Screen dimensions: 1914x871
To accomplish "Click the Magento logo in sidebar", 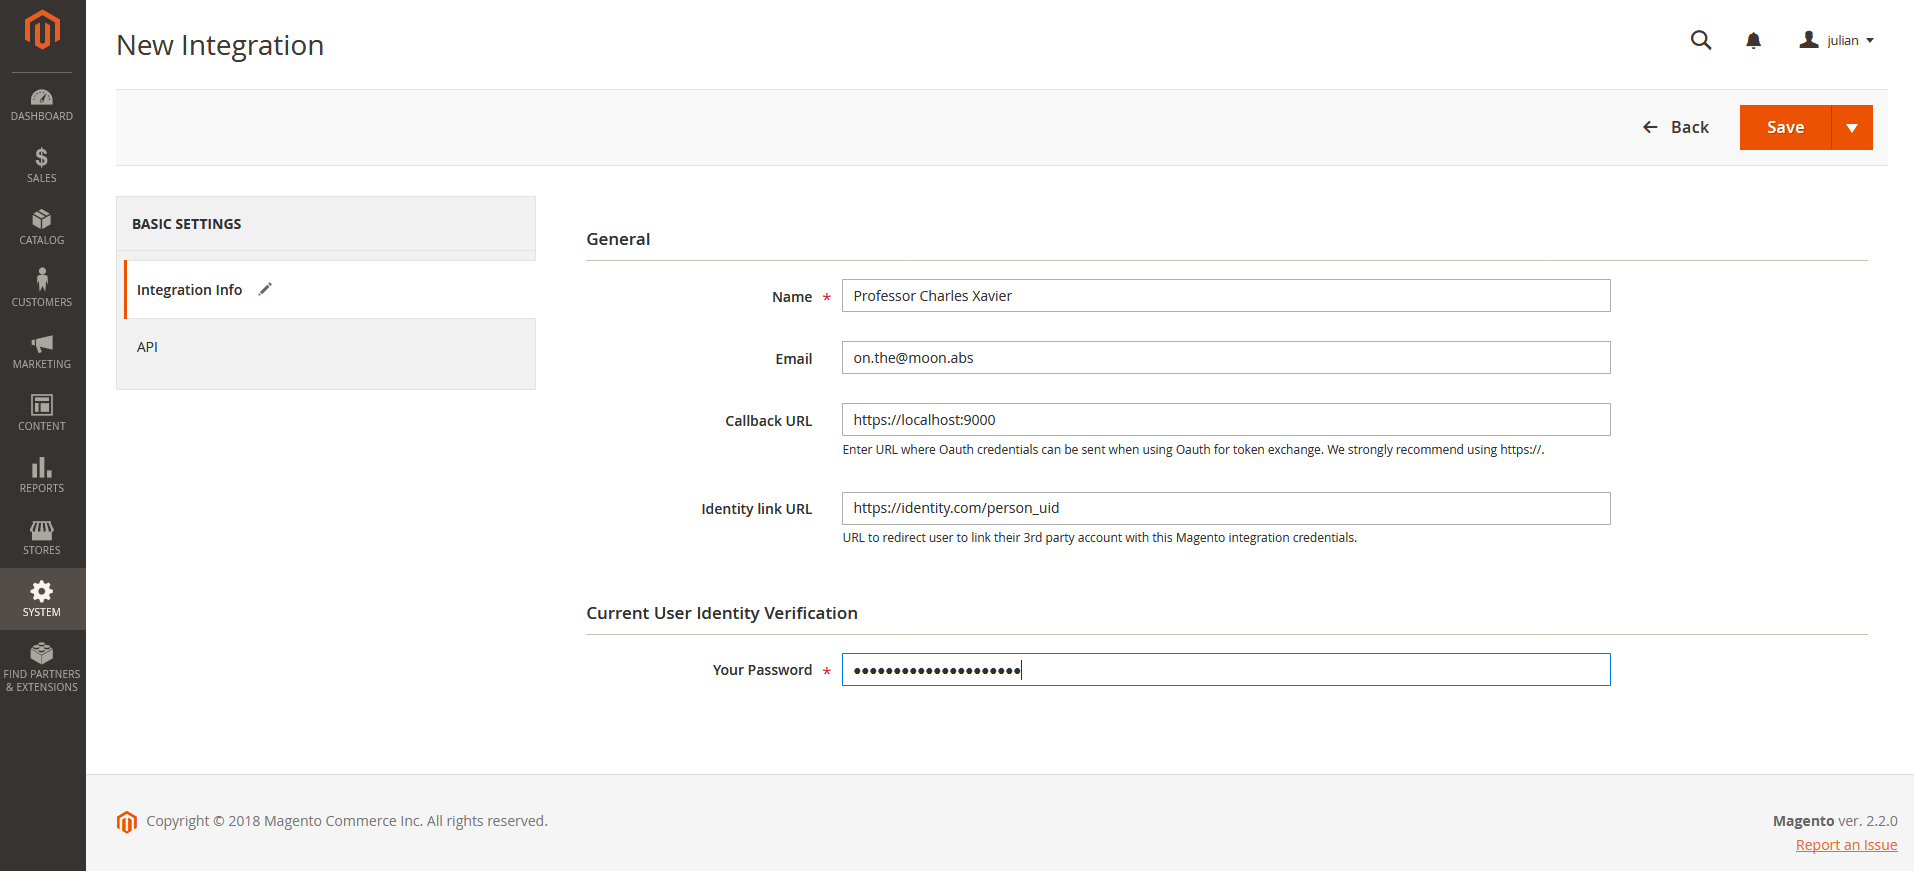I will 42,30.
